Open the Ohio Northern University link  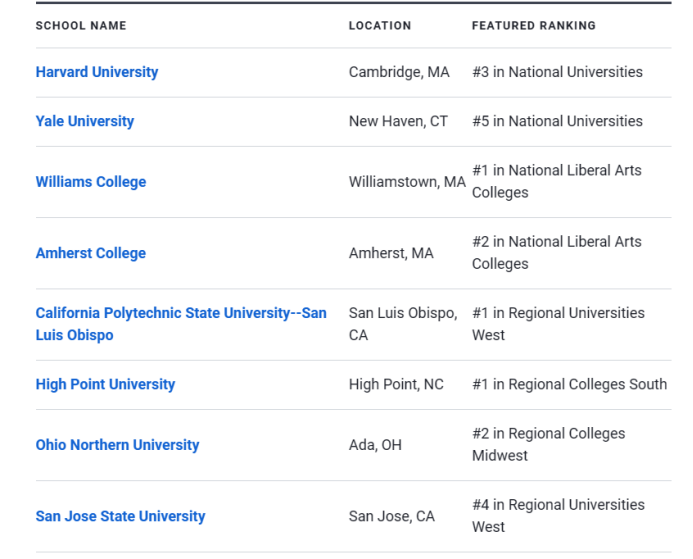(x=118, y=445)
